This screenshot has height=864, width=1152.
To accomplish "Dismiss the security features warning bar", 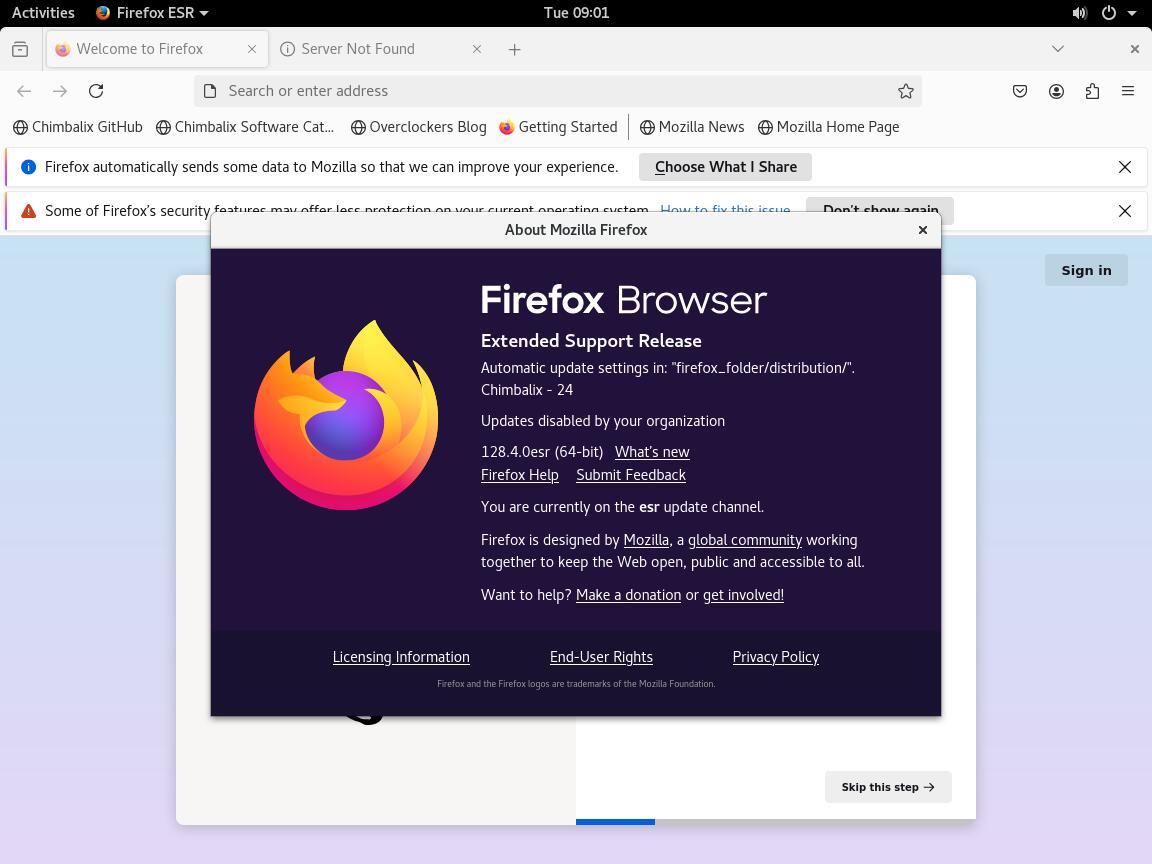I will pos(1125,211).
